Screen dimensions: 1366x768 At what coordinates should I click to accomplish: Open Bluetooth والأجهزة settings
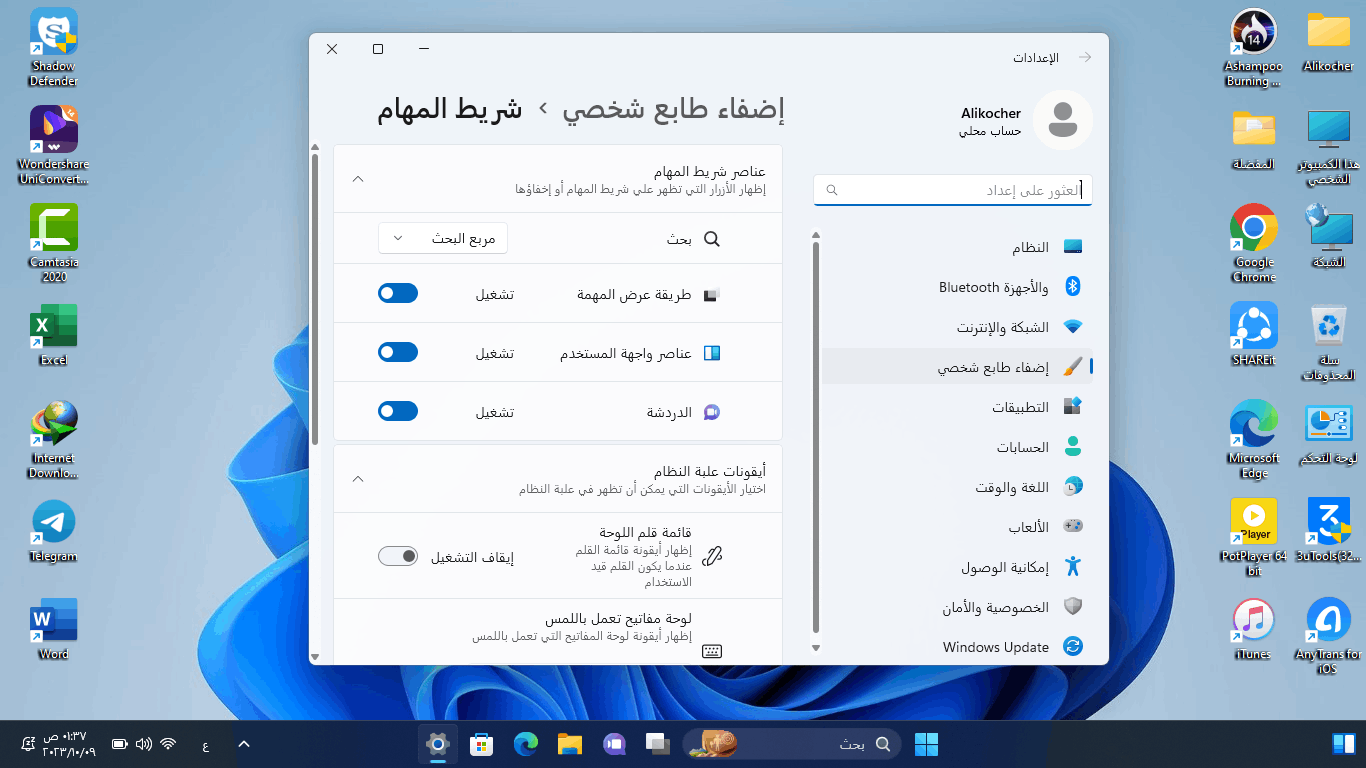click(957, 287)
